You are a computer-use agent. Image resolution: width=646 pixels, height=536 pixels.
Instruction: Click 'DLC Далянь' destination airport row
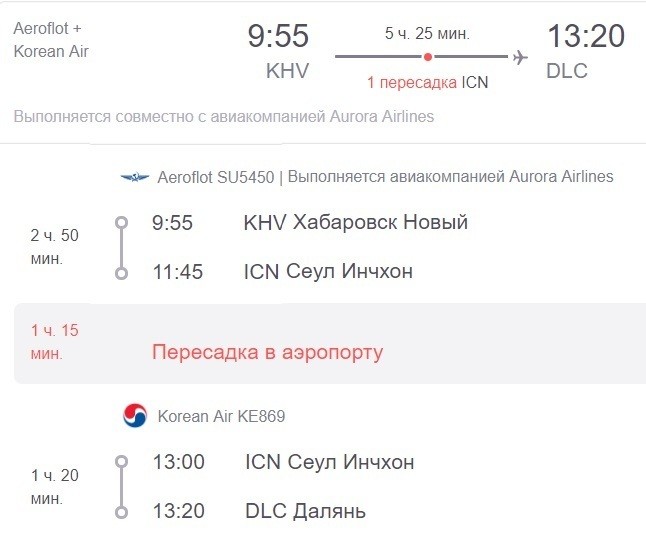(x=305, y=512)
